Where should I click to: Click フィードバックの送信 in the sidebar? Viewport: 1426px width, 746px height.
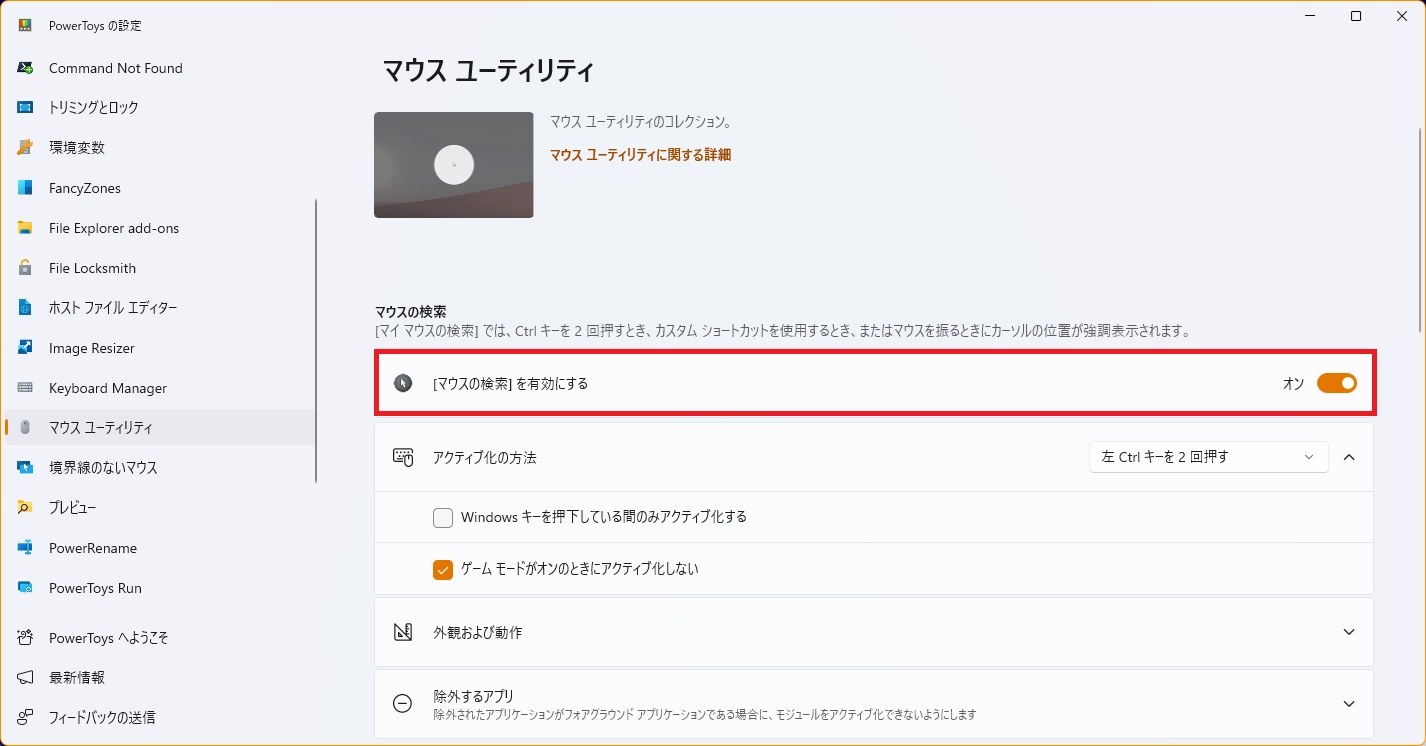coord(102,717)
